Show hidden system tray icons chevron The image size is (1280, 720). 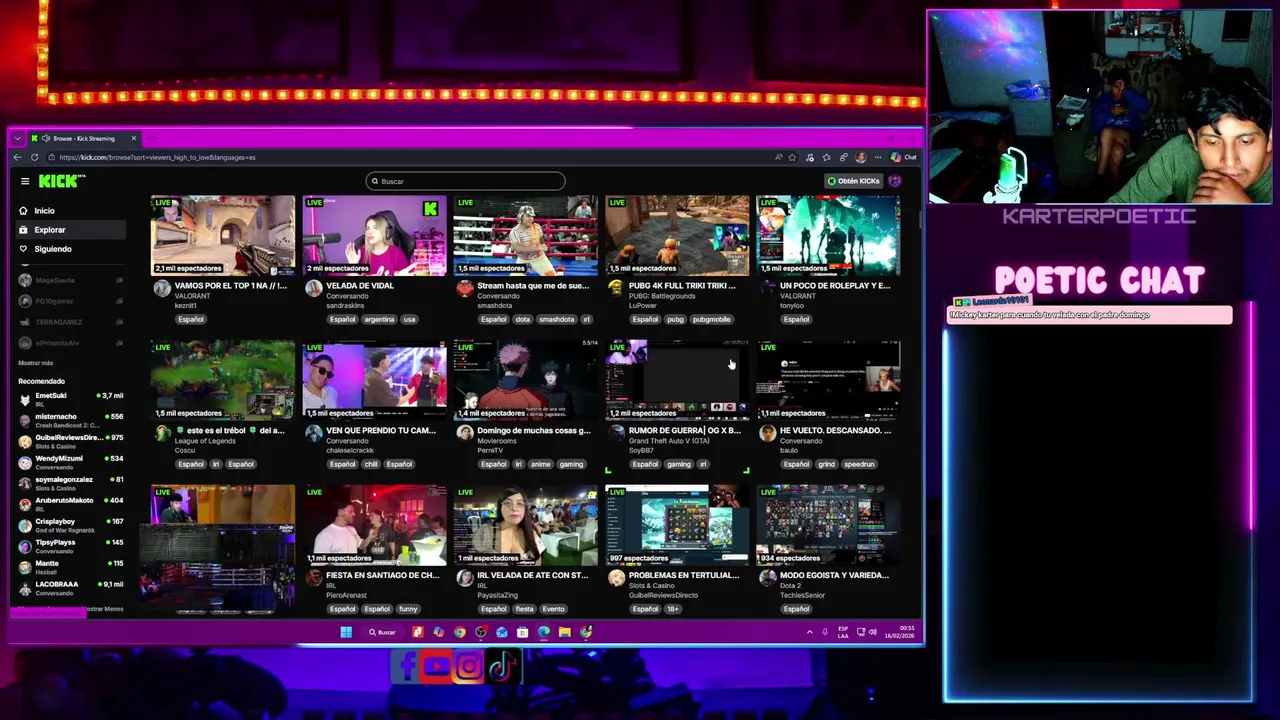(x=809, y=632)
